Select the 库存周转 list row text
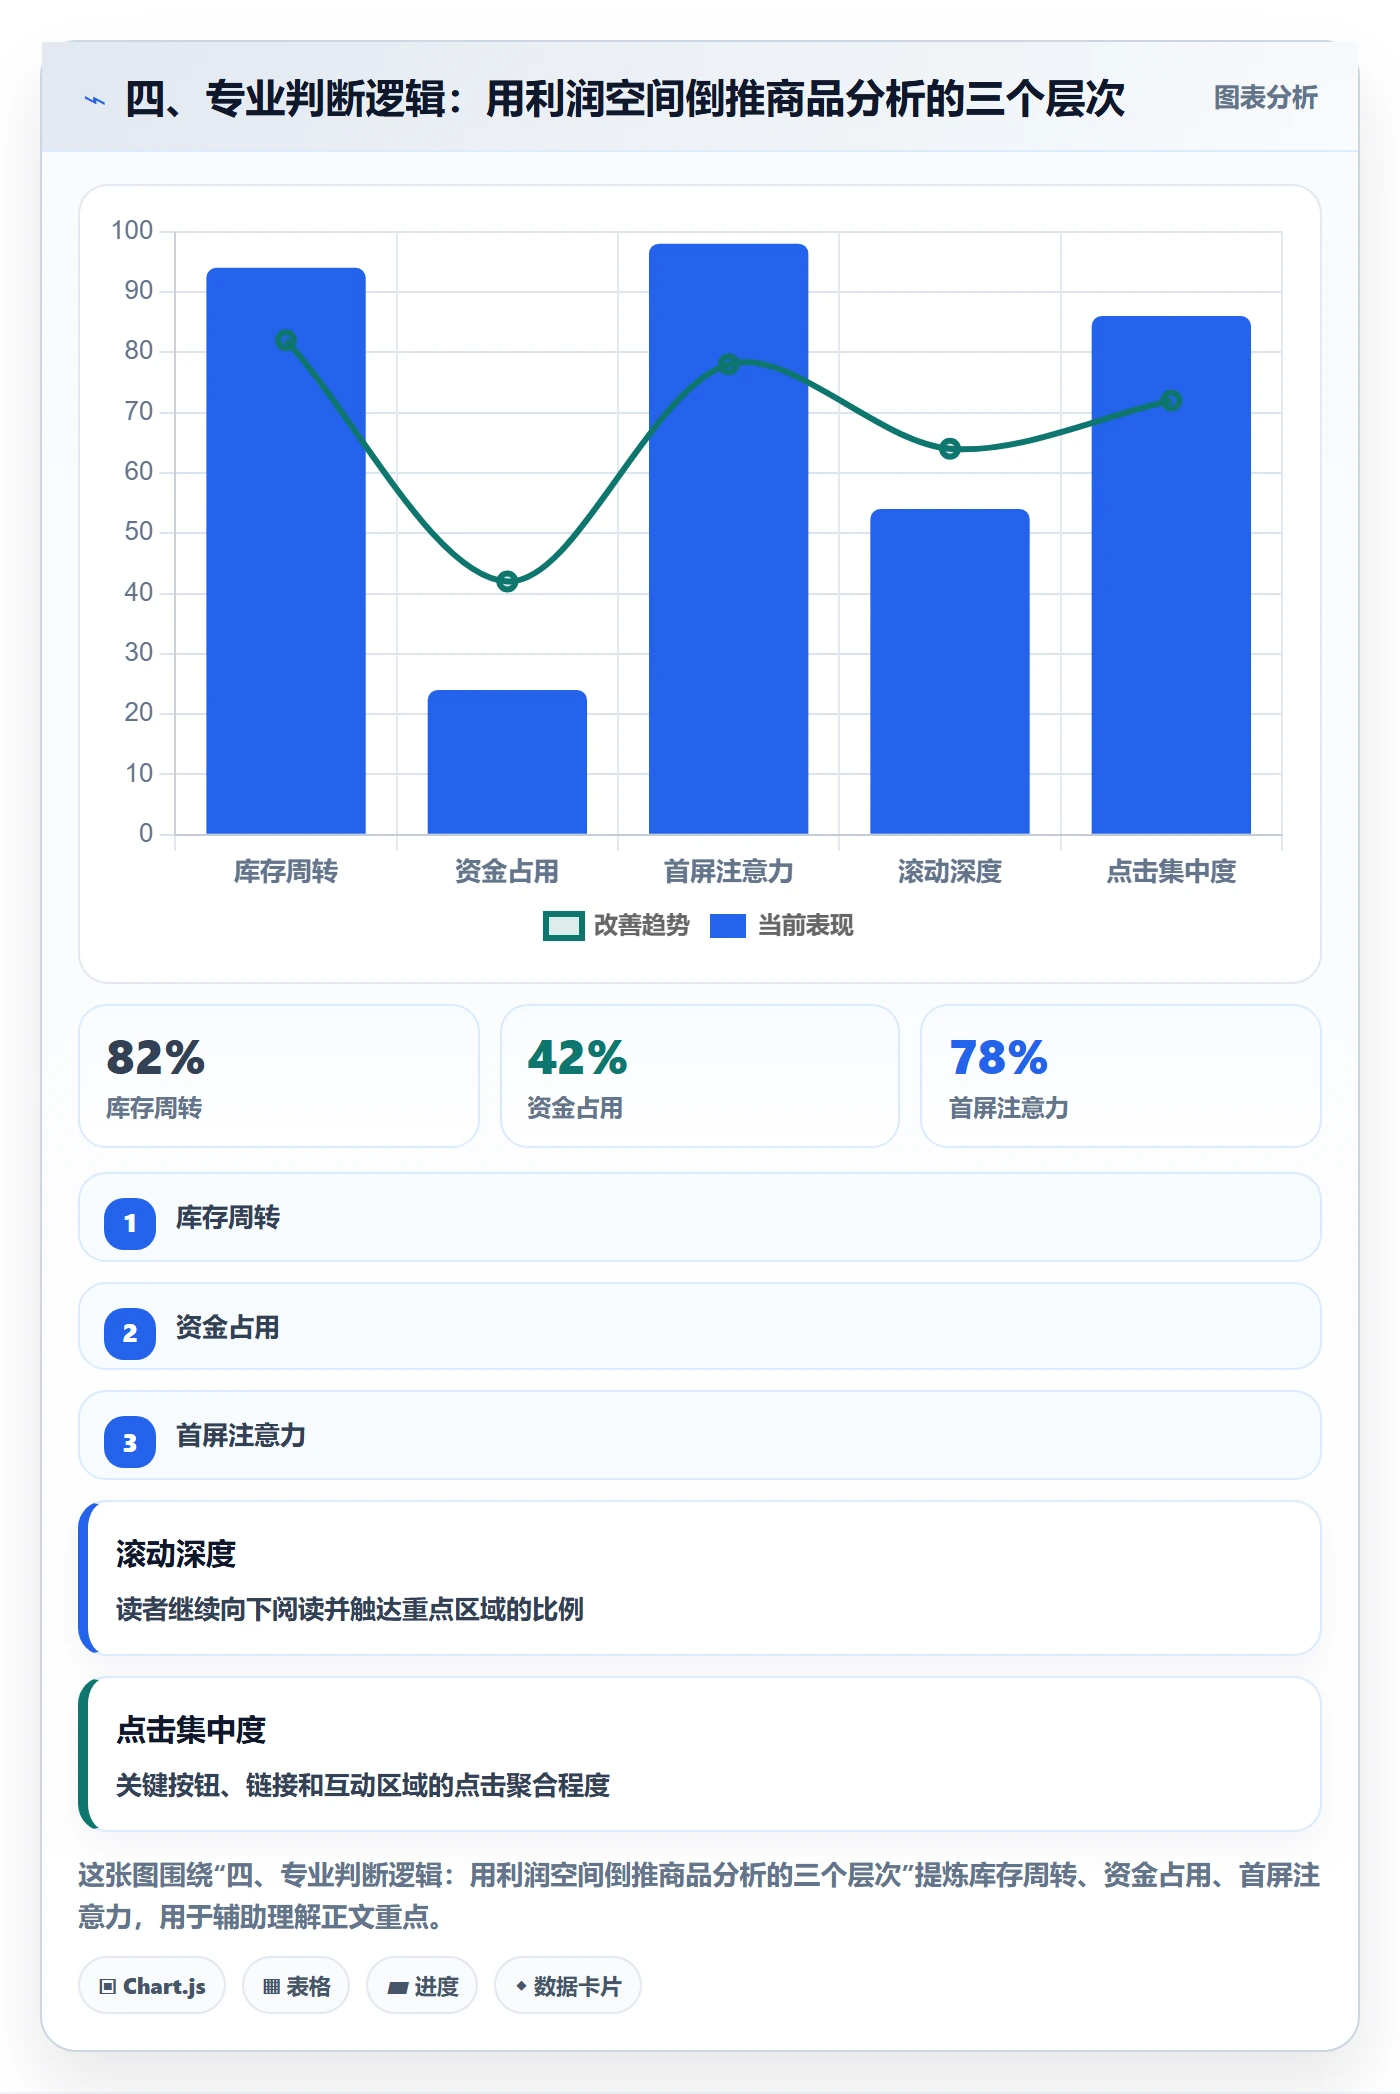 click(x=228, y=1218)
